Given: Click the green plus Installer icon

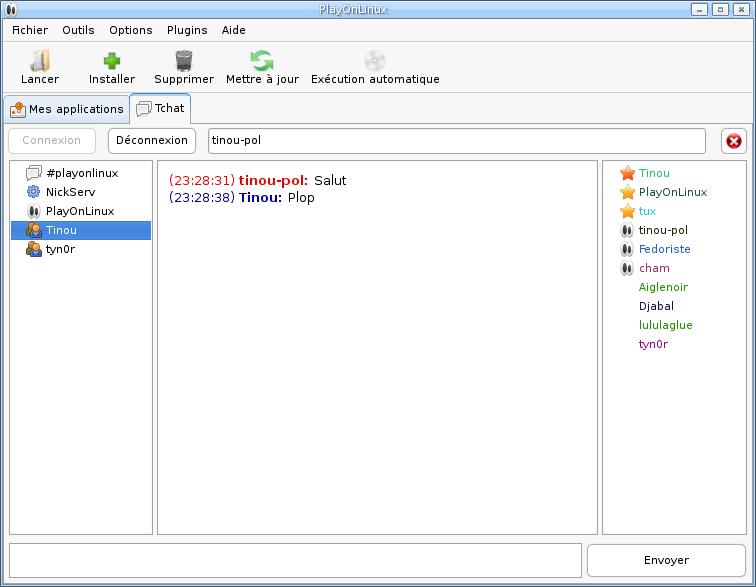Looking at the screenshot, I should pyautogui.click(x=112, y=61).
